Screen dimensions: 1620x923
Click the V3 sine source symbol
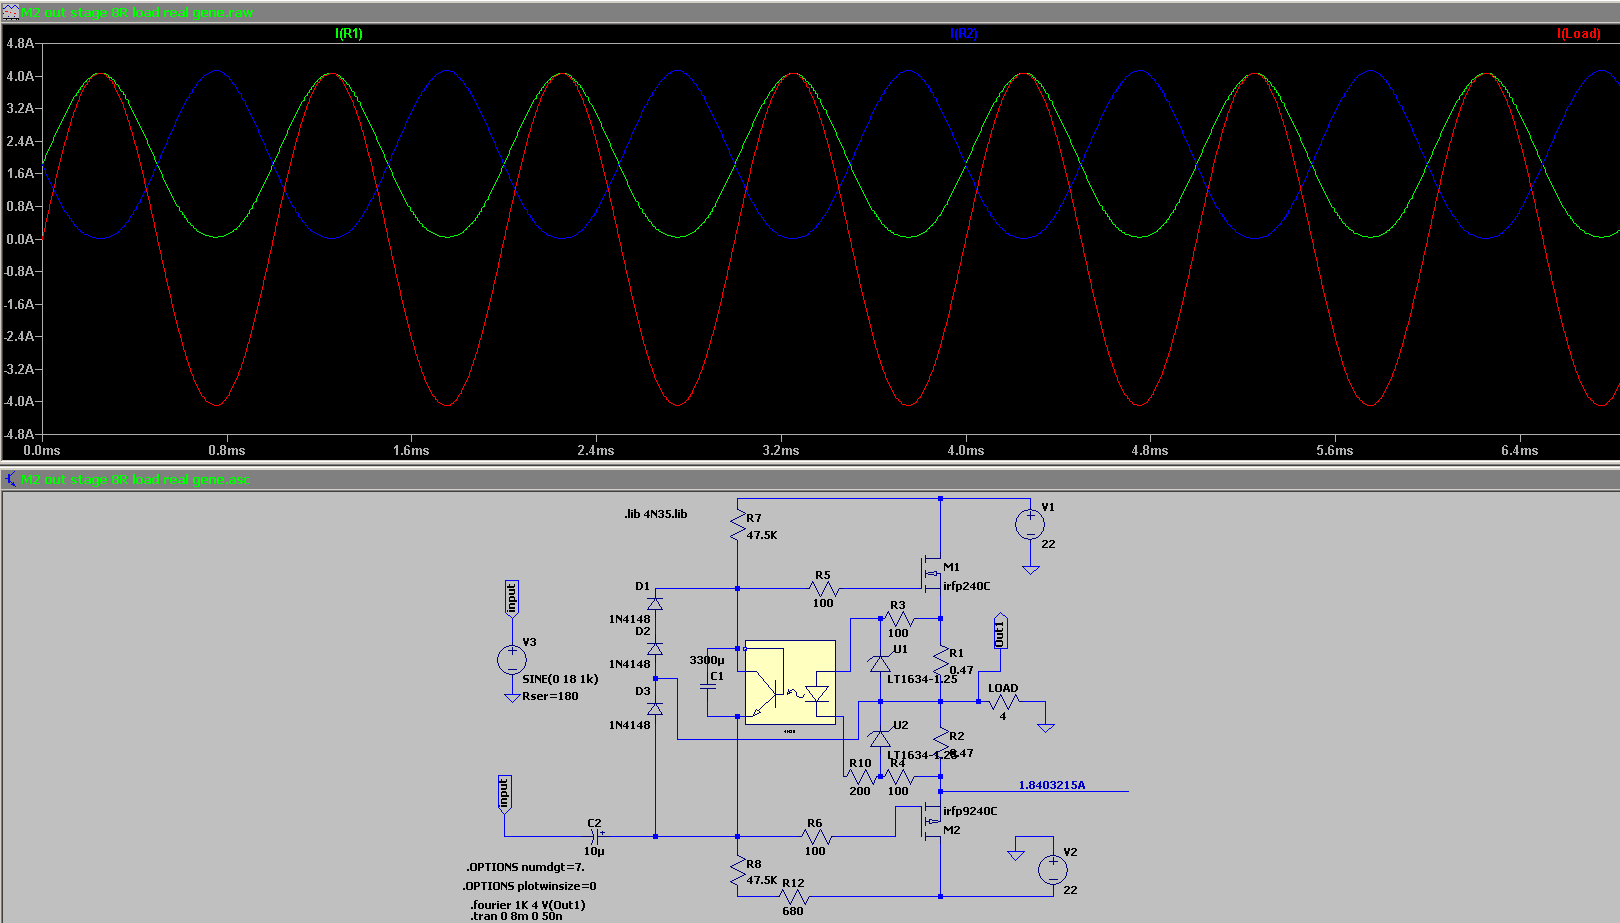(x=512, y=660)
